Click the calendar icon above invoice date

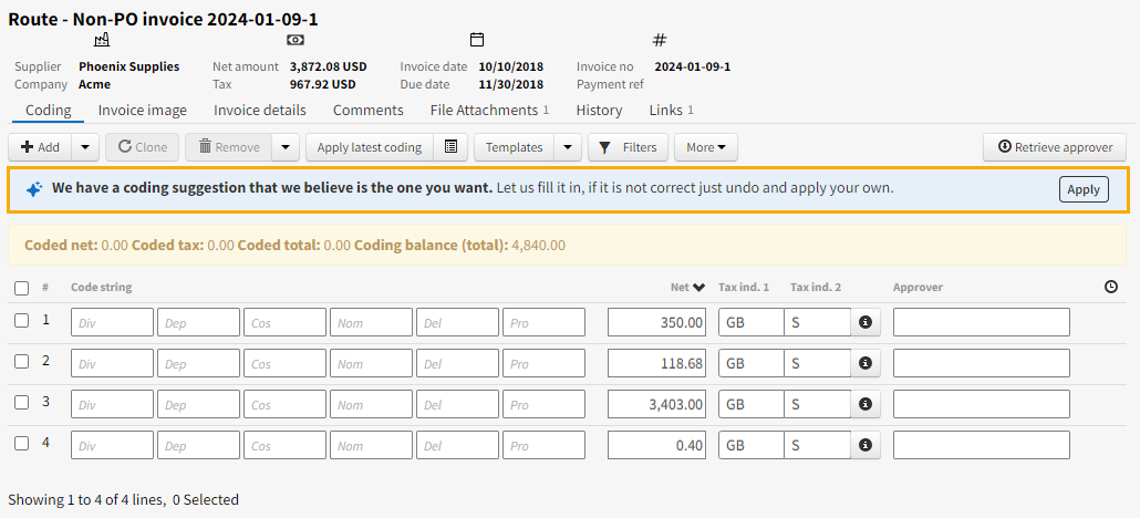[477, 39]
